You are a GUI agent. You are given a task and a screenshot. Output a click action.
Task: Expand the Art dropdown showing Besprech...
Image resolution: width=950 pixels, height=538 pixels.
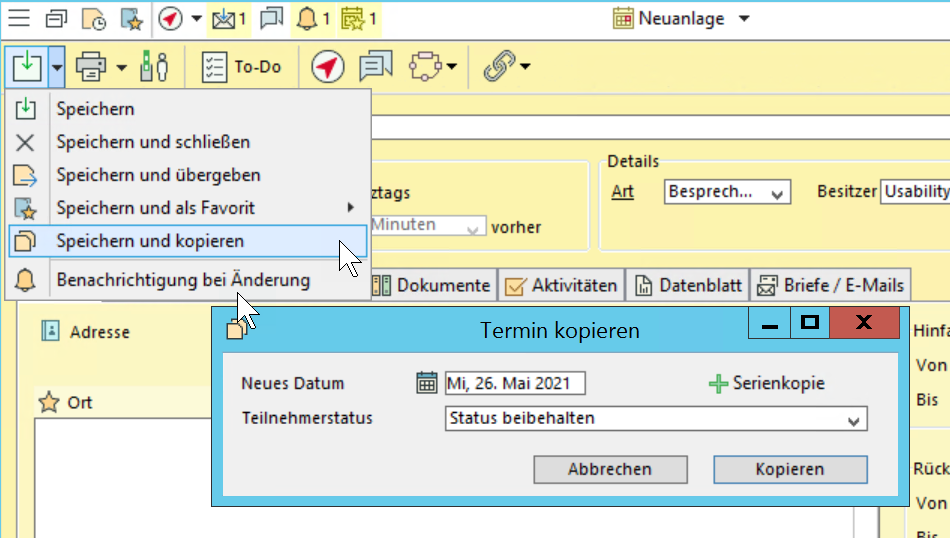click(778, 192)
